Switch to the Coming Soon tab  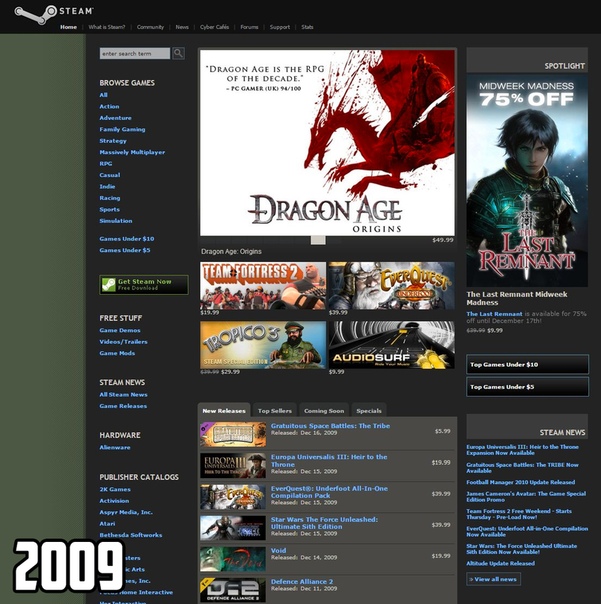click(324, 411)
